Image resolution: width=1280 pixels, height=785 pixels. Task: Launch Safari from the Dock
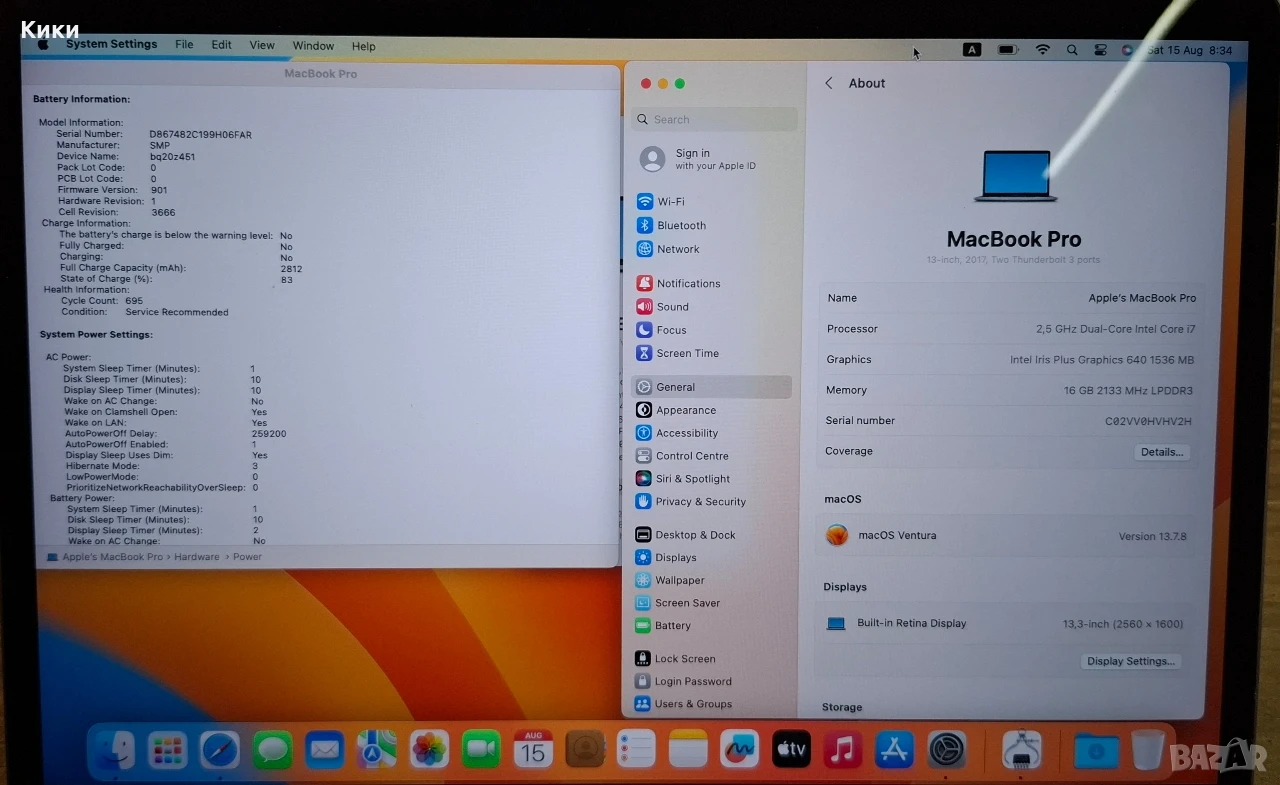tap(220, 750)
